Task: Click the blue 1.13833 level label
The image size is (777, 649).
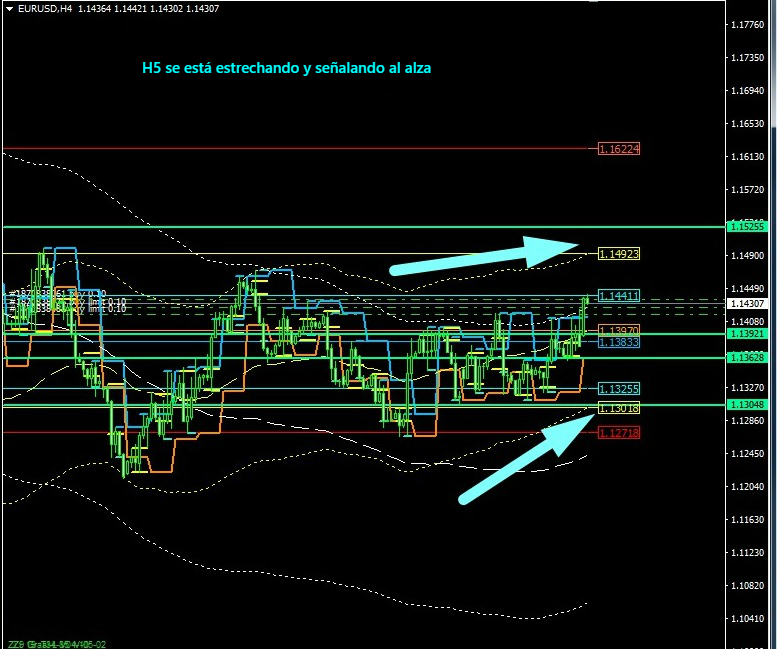Action: [x=619, y=342]
